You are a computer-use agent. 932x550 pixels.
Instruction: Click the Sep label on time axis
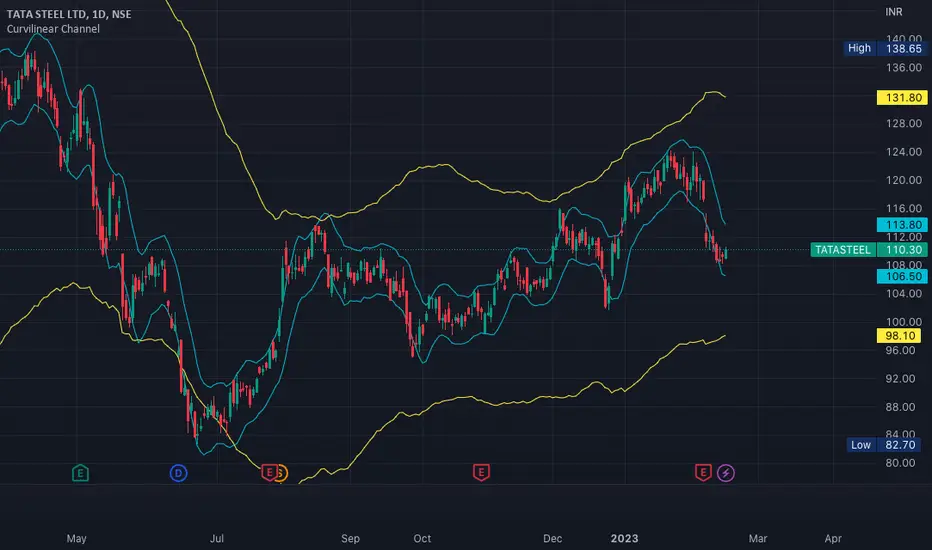click(x=351, y=539)
